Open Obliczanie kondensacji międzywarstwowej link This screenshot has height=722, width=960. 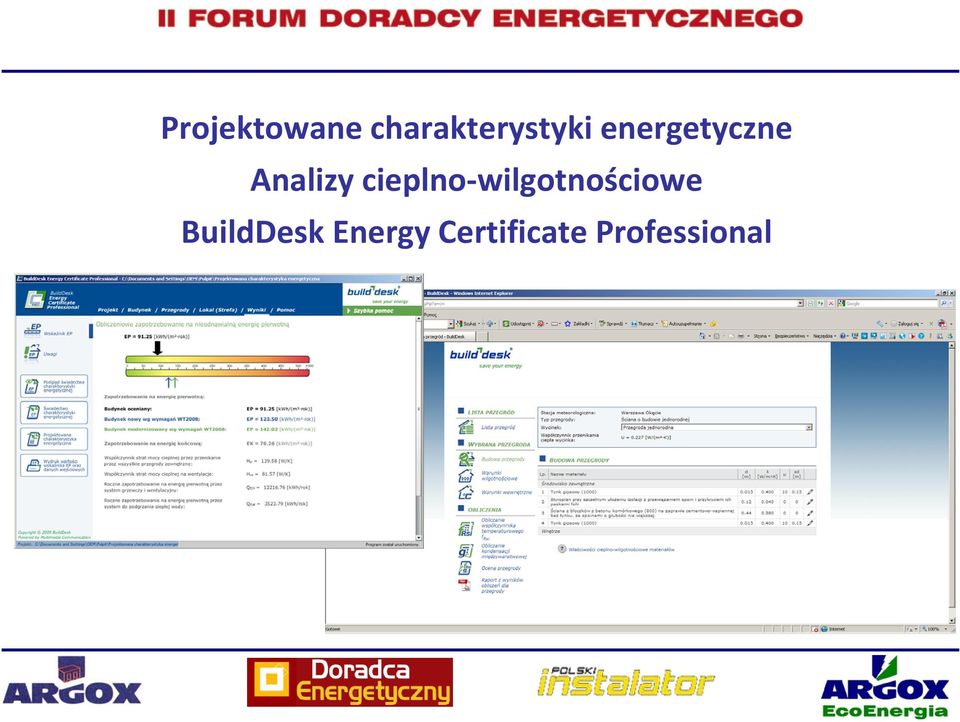coord(503,551)
